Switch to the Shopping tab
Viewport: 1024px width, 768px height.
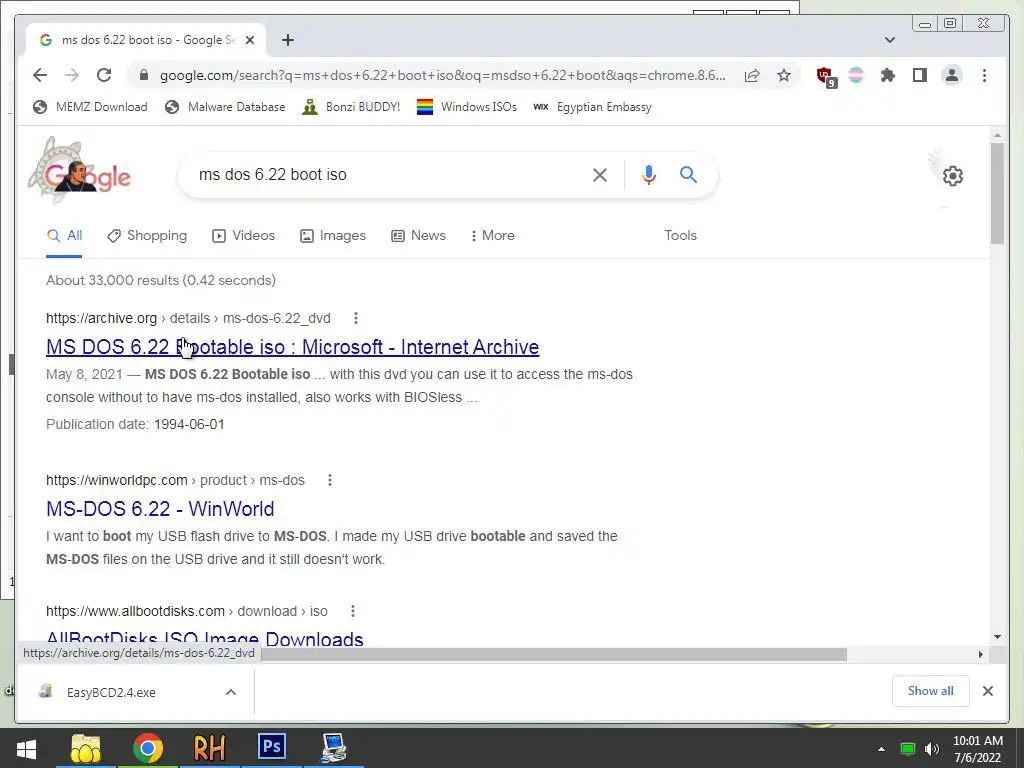[x=147, y=236]
